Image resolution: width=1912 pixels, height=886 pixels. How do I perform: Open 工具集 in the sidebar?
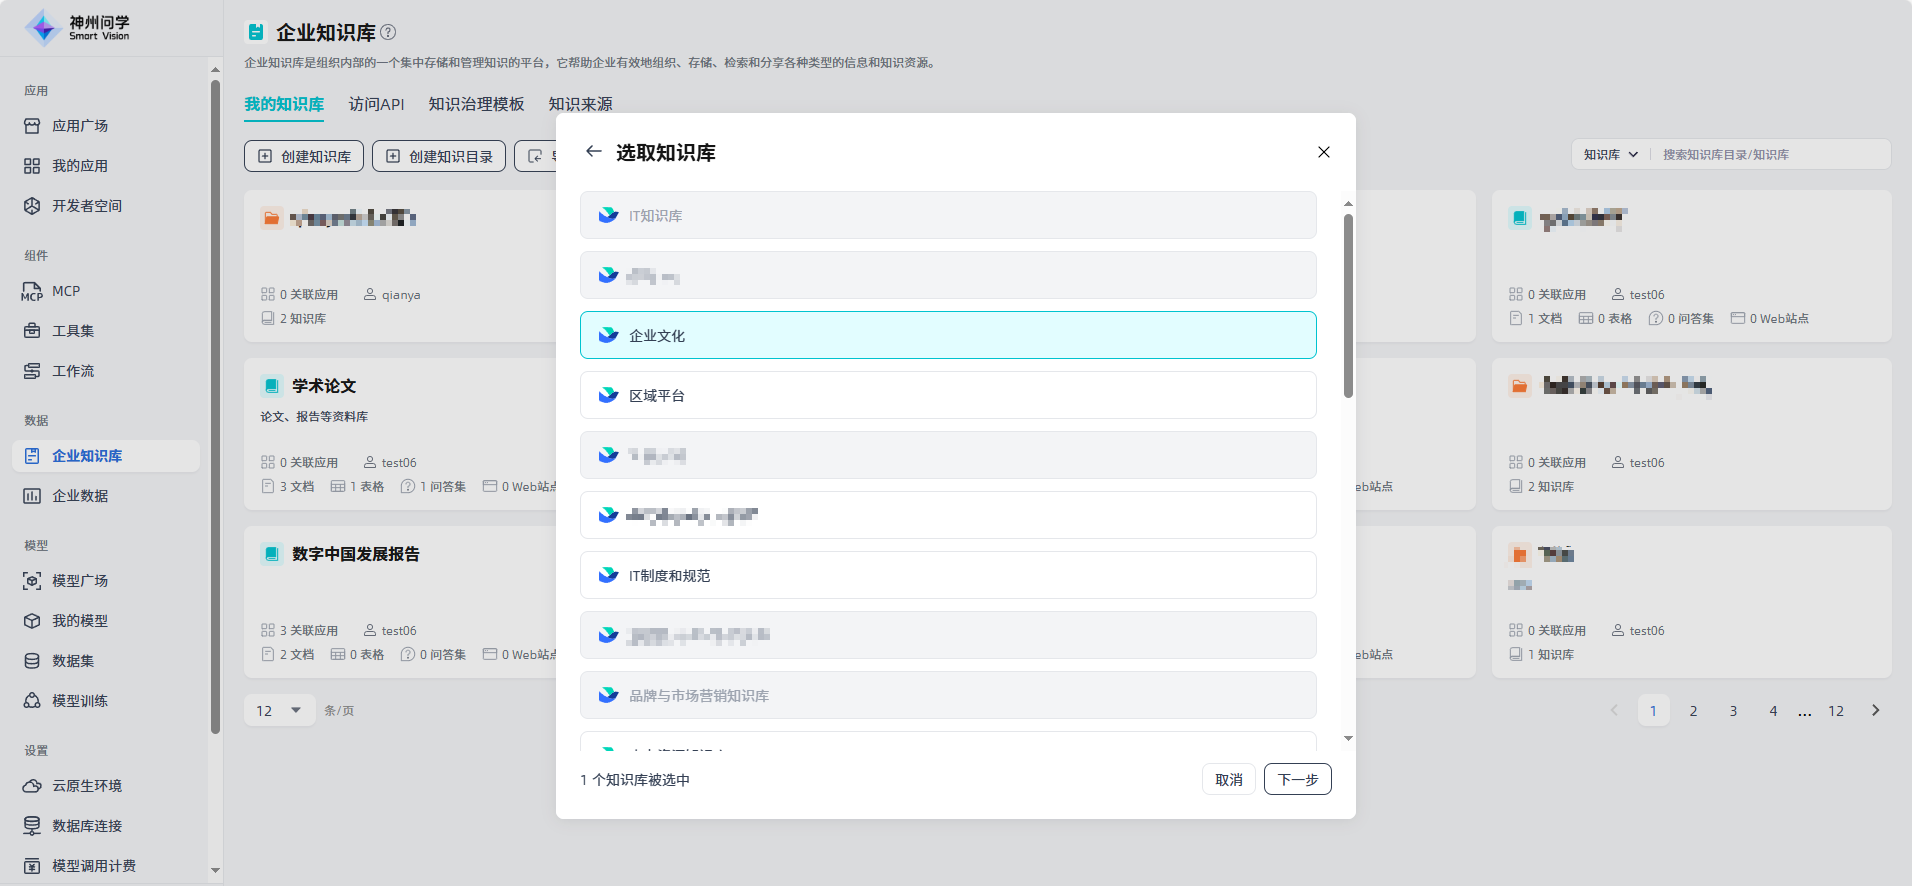point(73,331)
